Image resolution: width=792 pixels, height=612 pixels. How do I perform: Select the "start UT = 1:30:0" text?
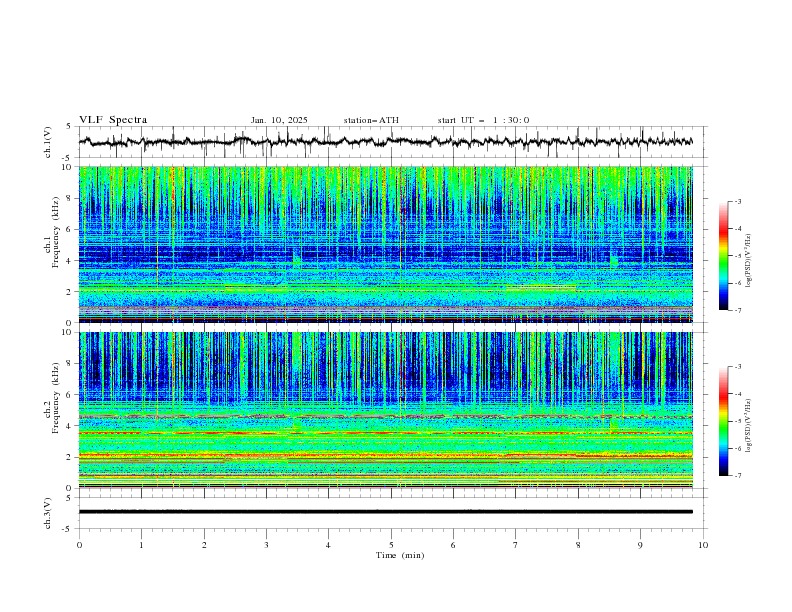(x=483, y=120)
